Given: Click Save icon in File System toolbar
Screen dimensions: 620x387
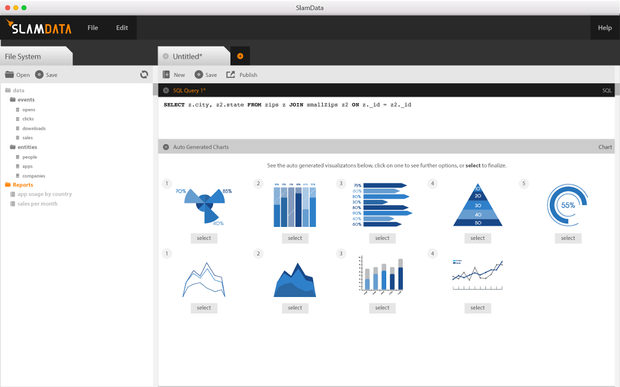Looking at the screenshot, I should (39, 74).
